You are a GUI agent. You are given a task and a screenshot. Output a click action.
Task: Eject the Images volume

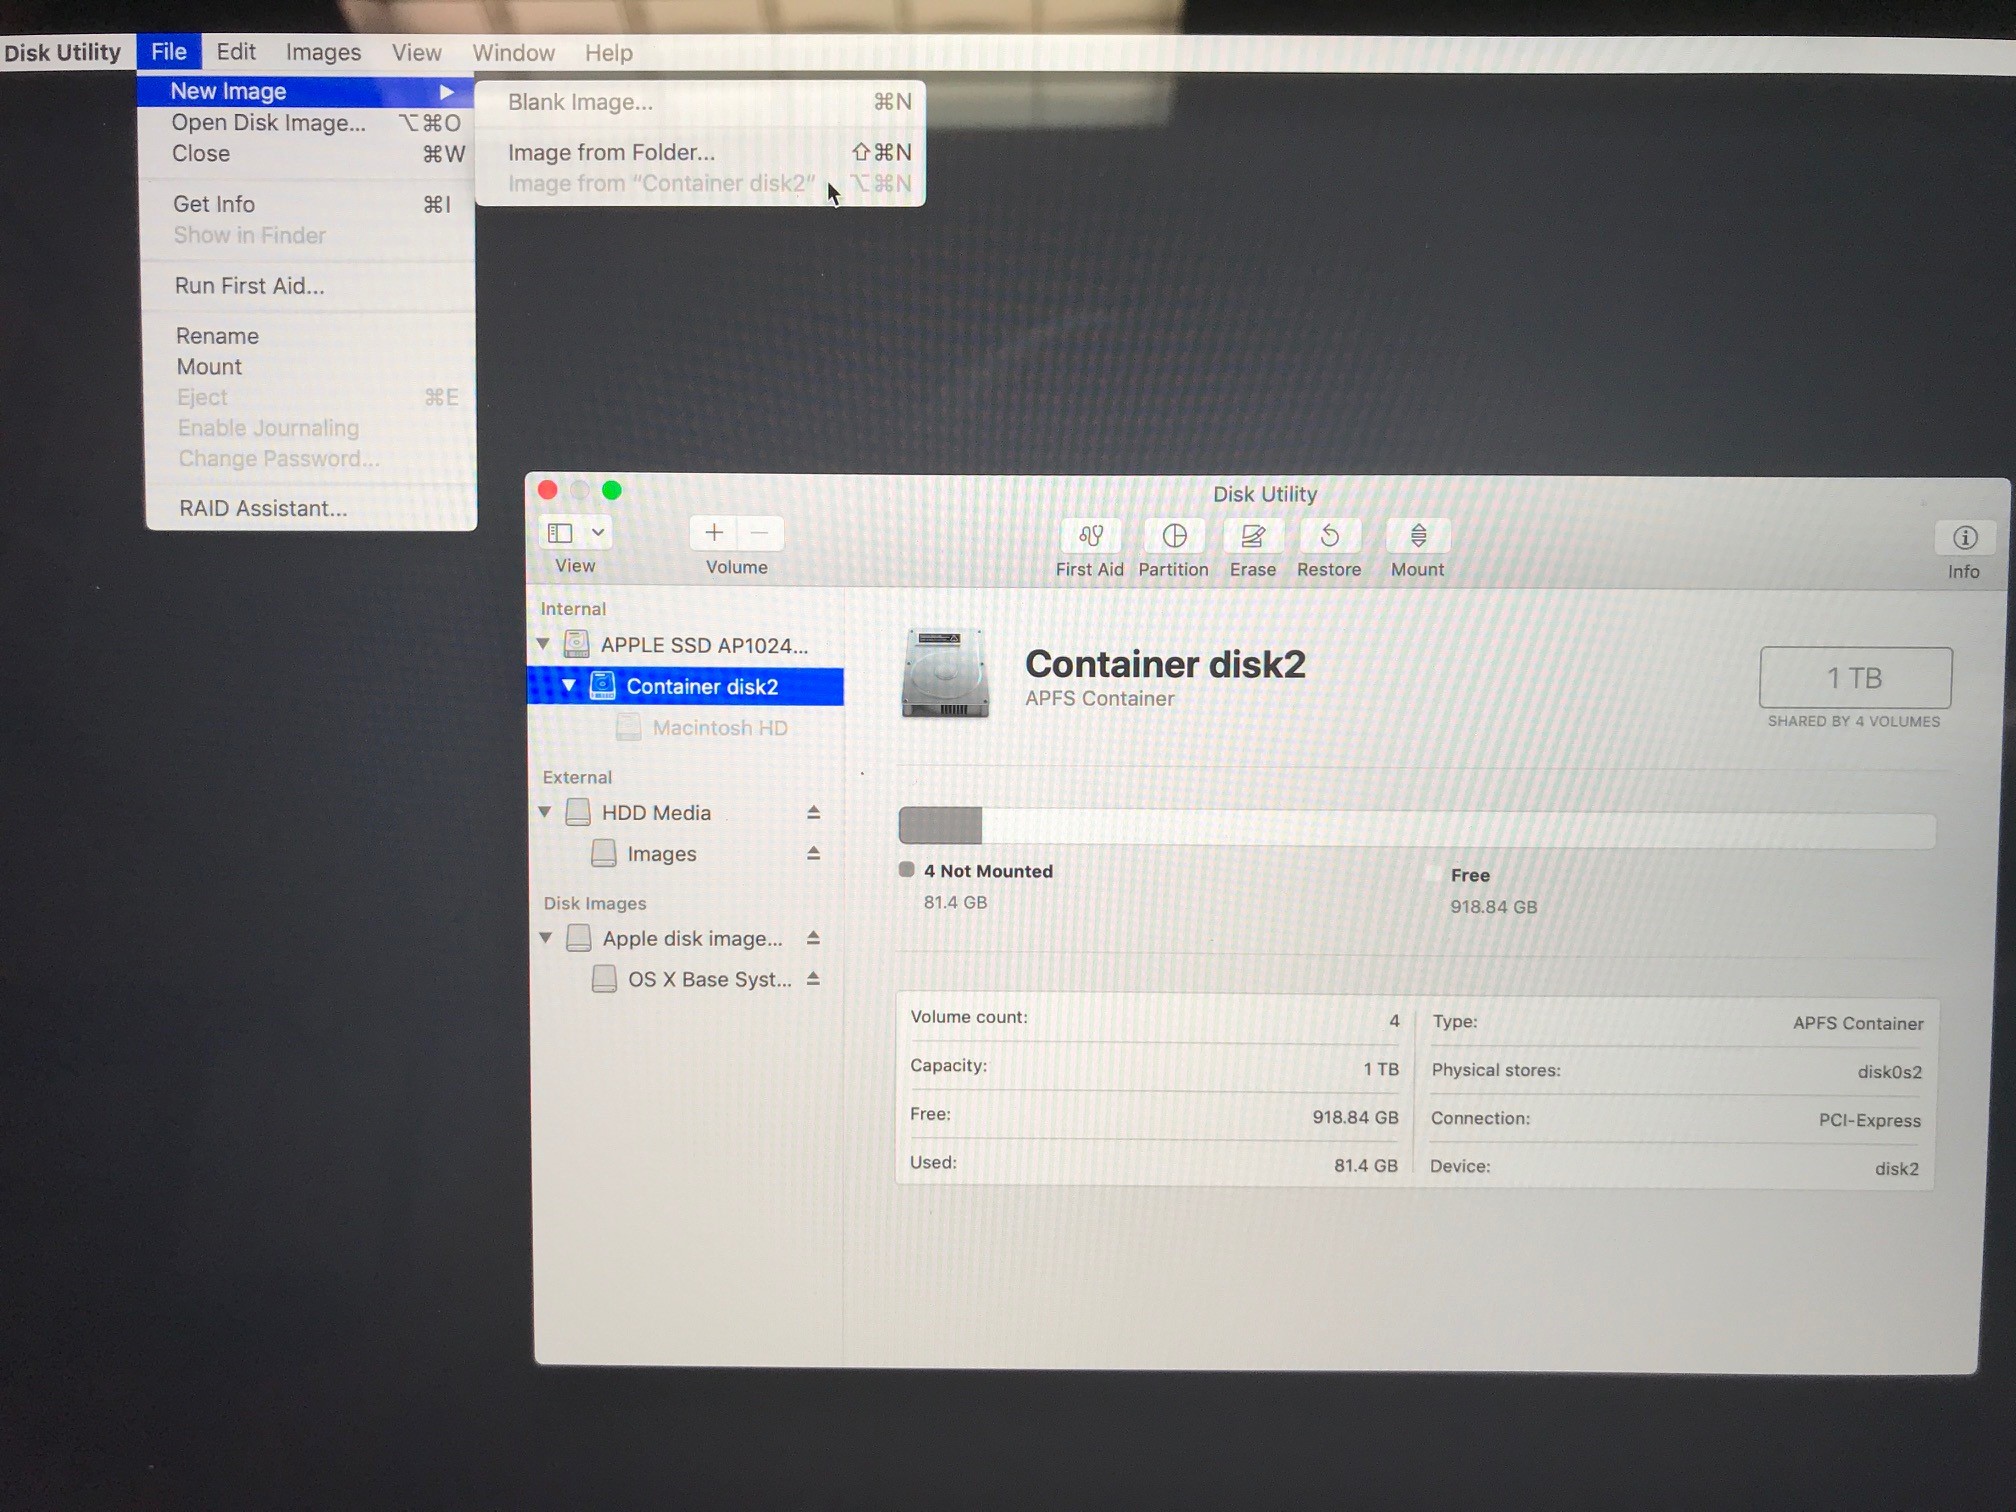tap(813, 854)
